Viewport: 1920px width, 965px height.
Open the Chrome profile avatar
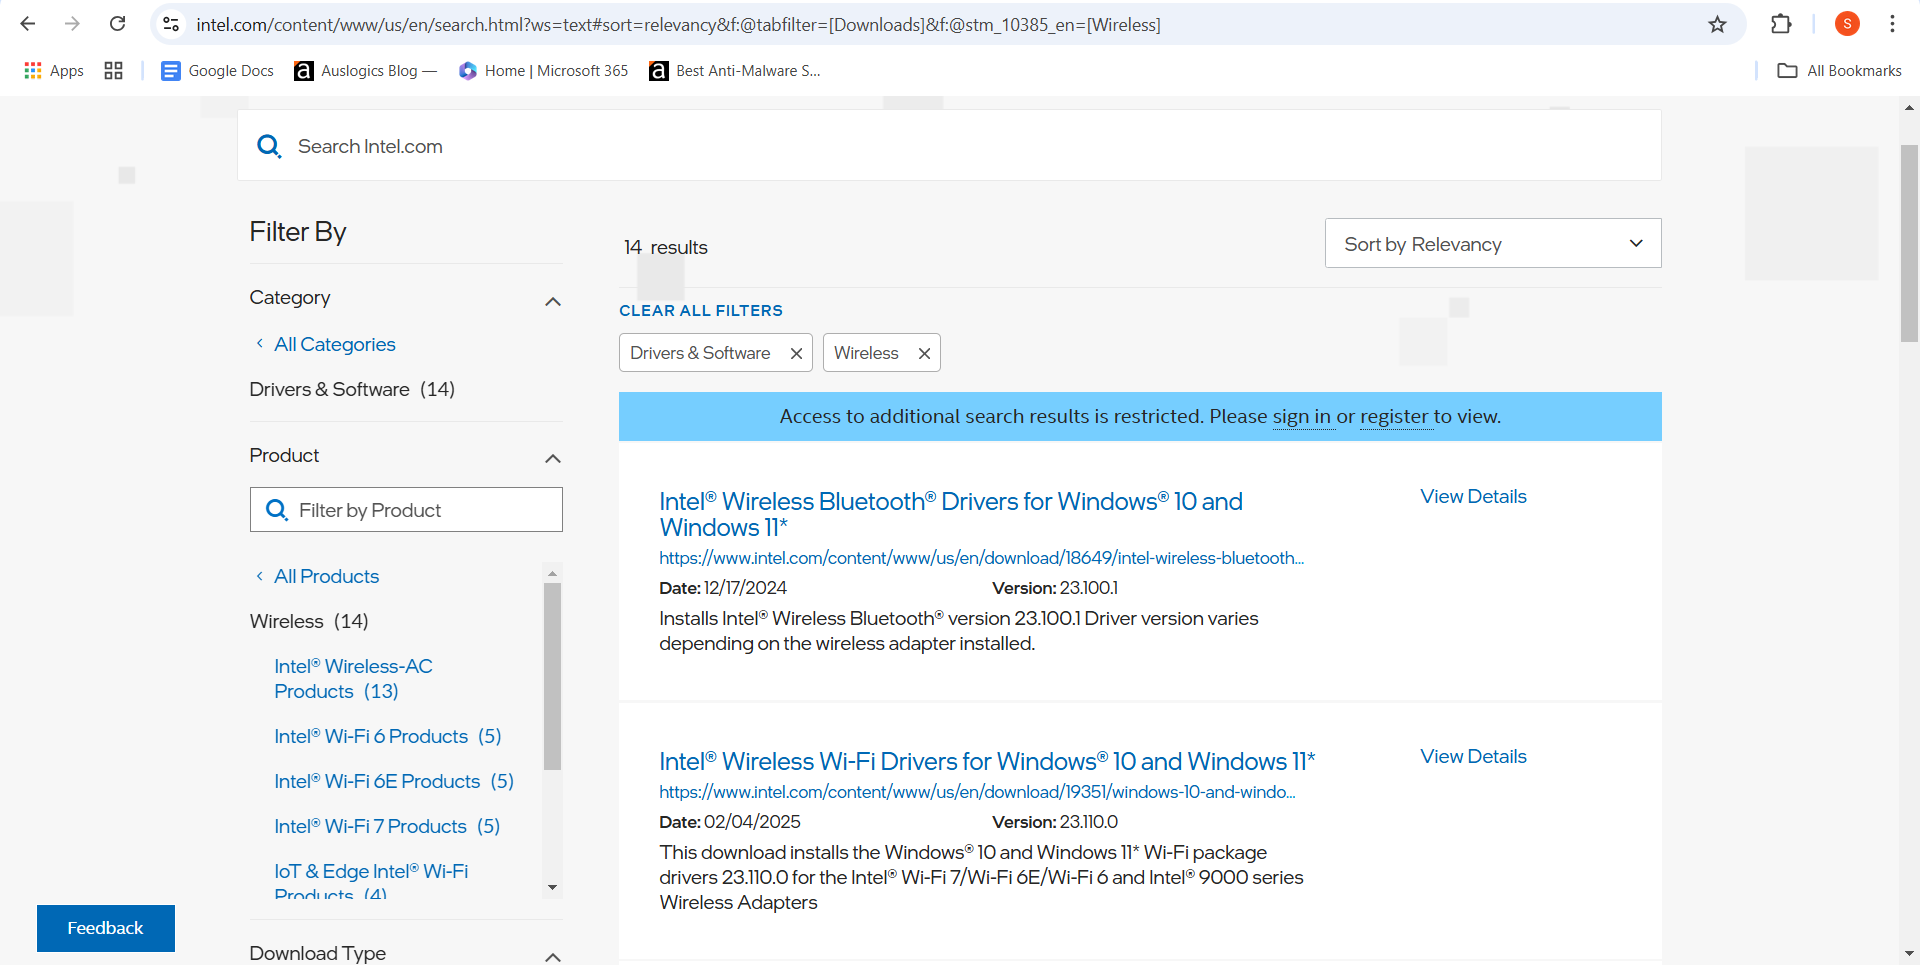[x=1847, y=24]
